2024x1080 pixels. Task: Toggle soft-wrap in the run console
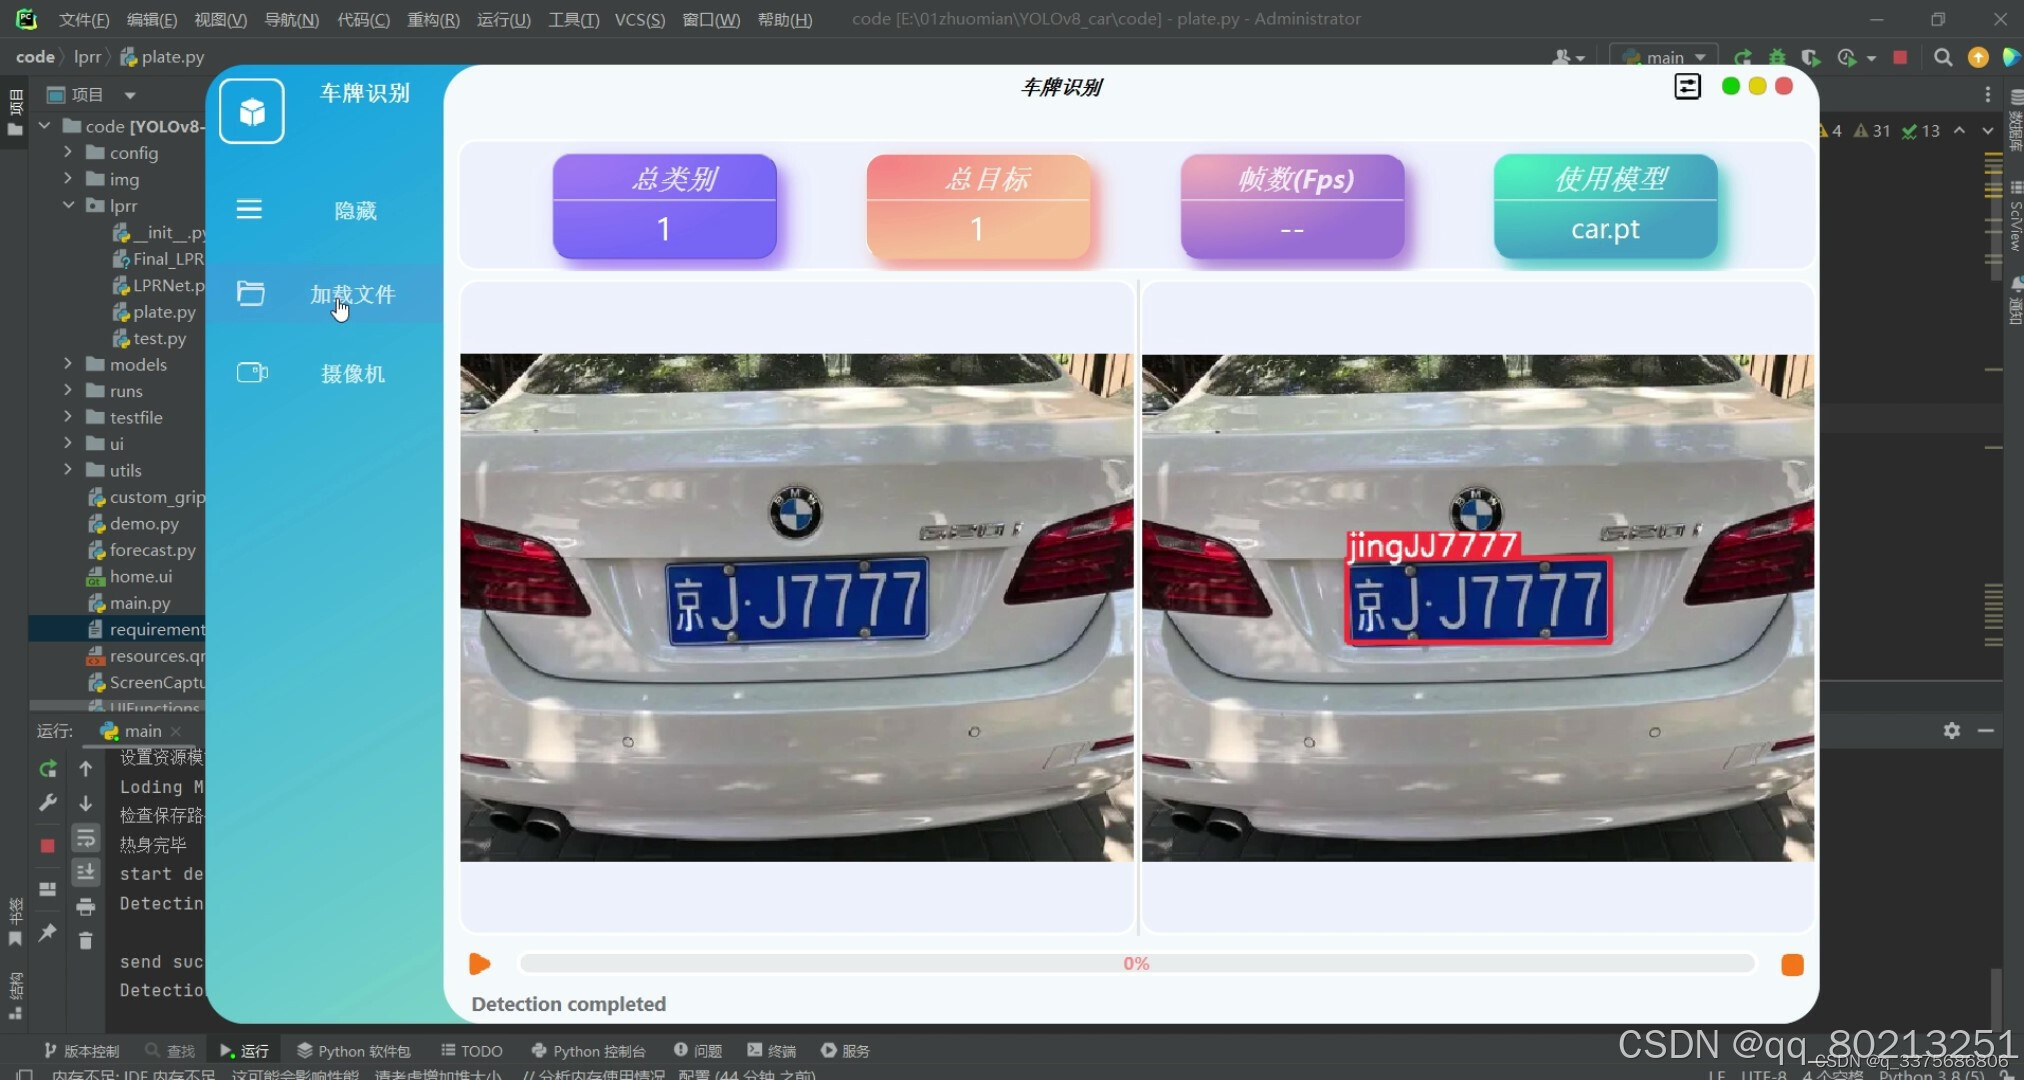pos(87,838)
